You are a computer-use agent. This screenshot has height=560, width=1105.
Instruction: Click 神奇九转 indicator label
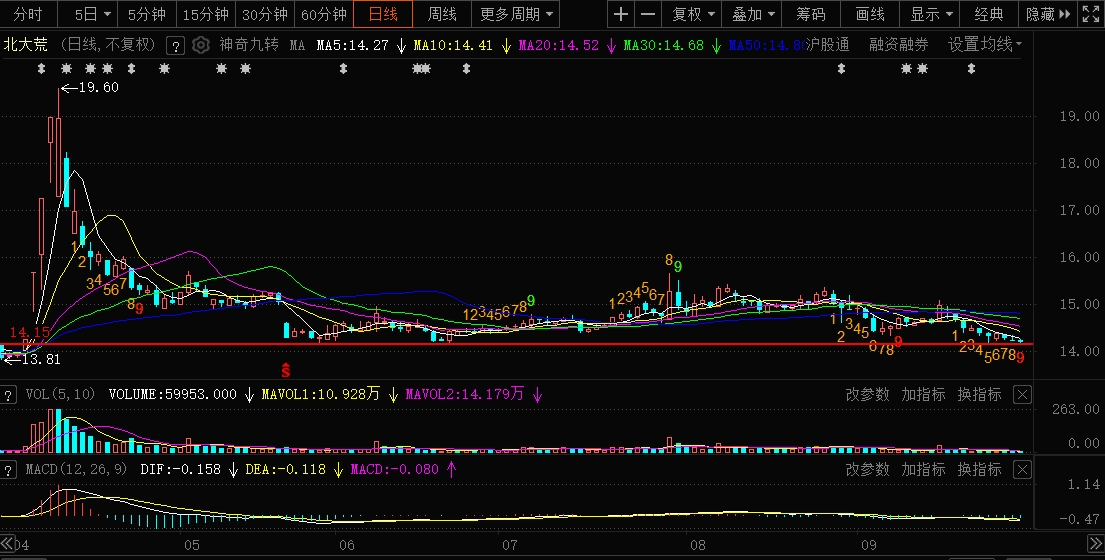(249, 45)
